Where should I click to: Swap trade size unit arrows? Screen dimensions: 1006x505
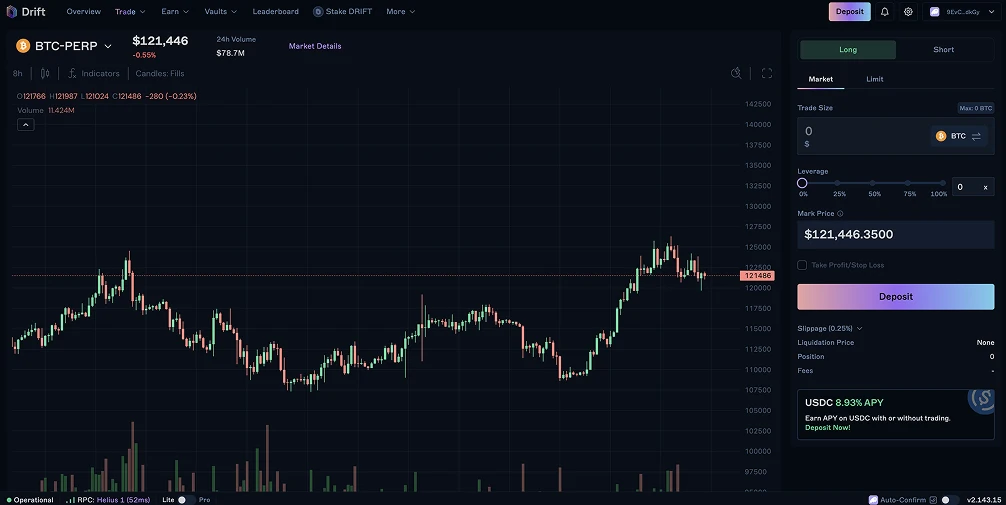976,136
